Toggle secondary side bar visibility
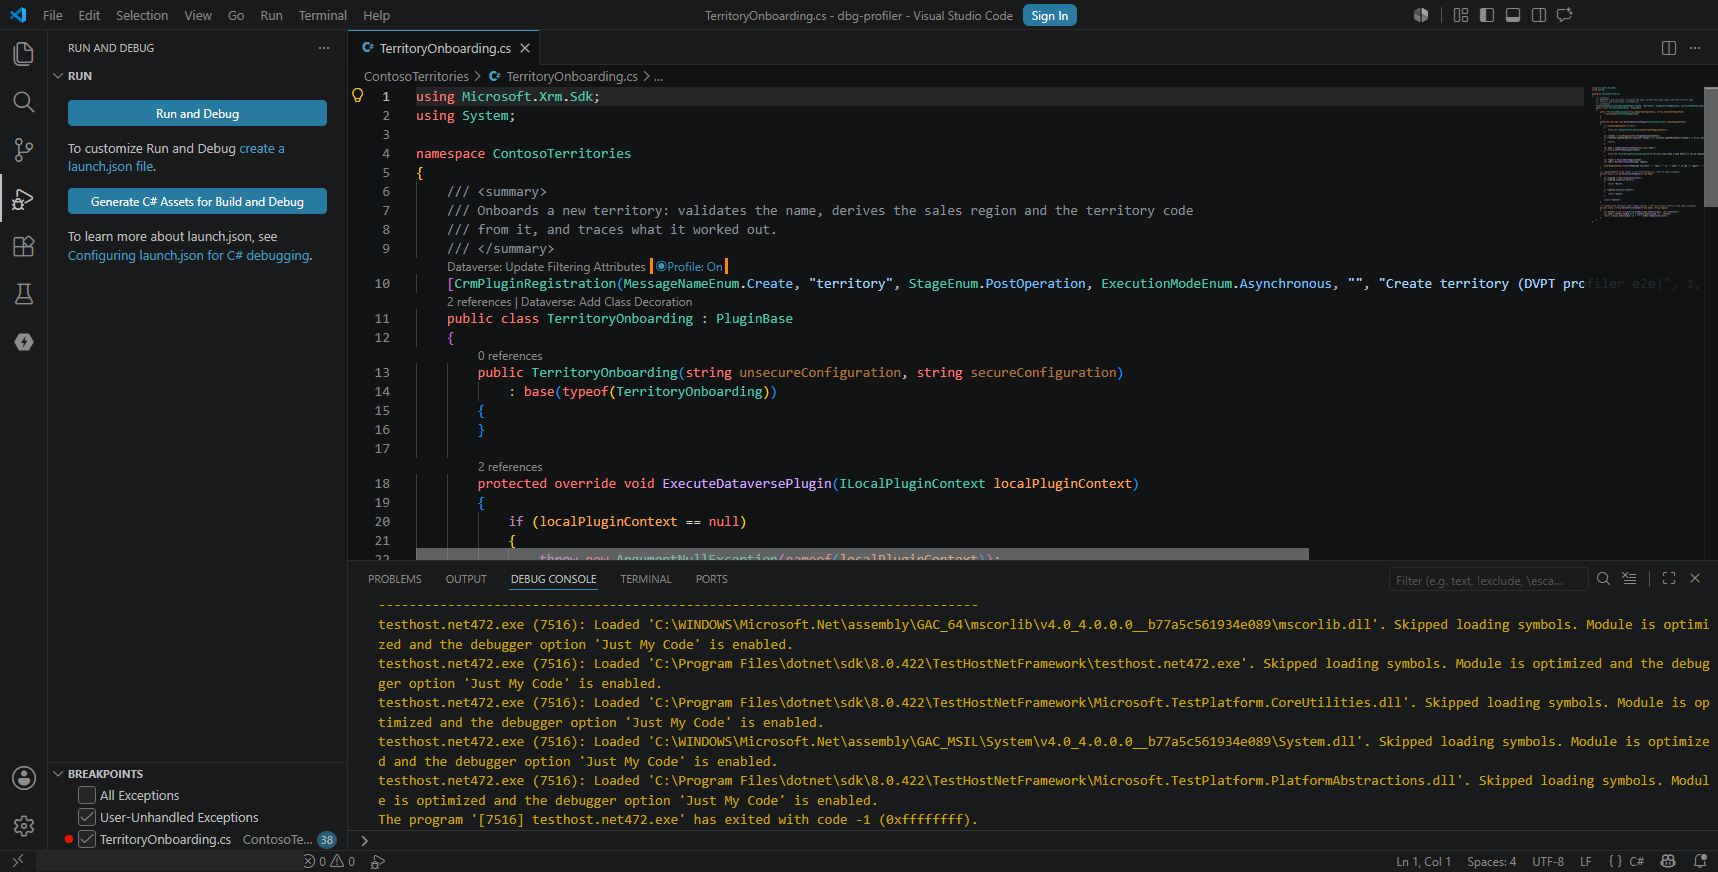The image size is (1718, 872). (1539, 15)
